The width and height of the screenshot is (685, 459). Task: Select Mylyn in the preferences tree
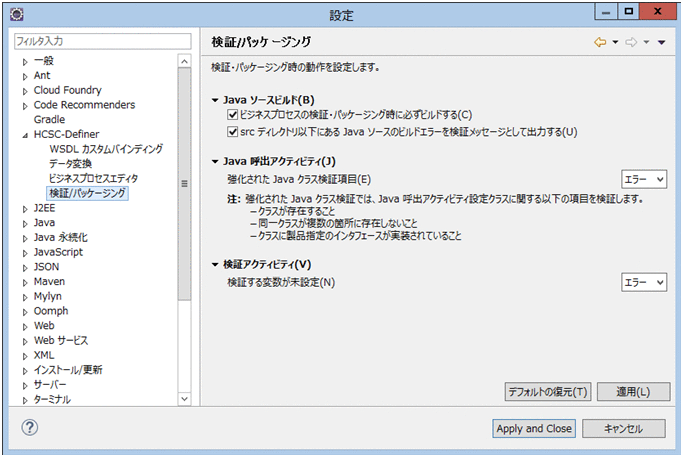[48, 296]
